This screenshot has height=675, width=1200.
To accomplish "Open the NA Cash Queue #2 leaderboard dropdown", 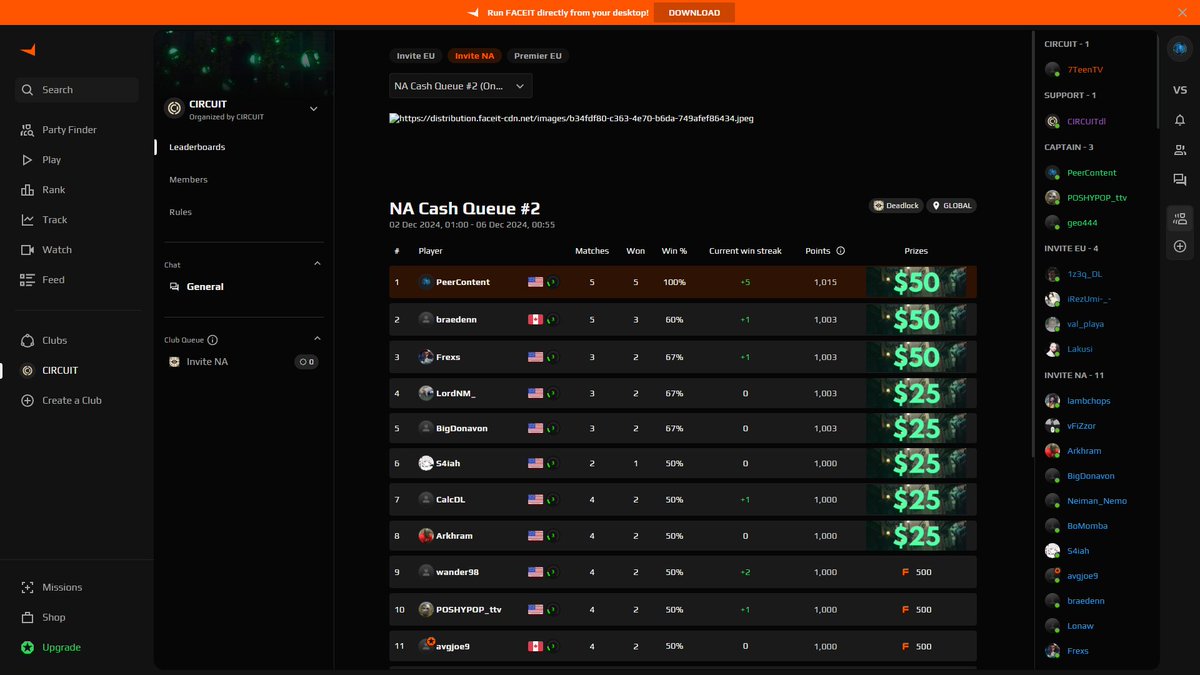I will point(460,86).
